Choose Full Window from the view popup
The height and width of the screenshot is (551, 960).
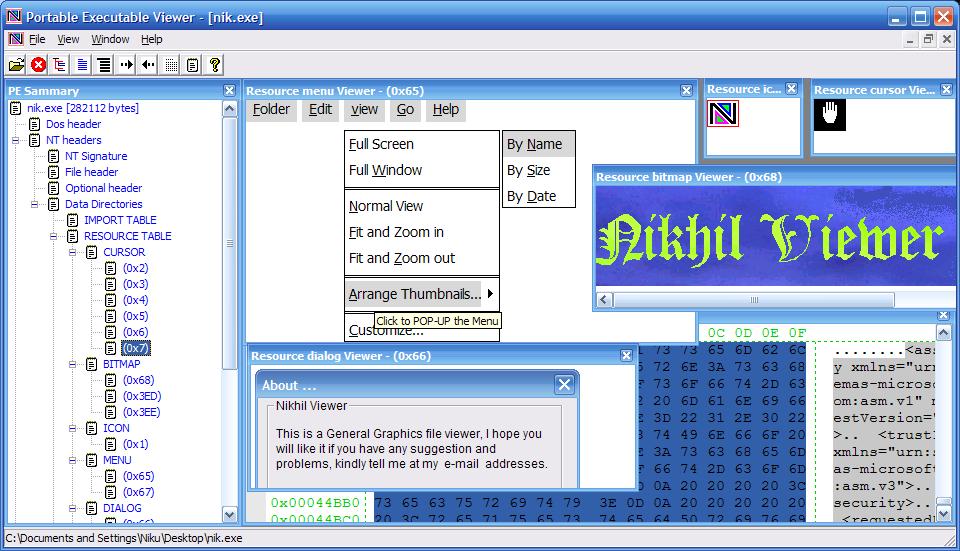tap(422, 170)
